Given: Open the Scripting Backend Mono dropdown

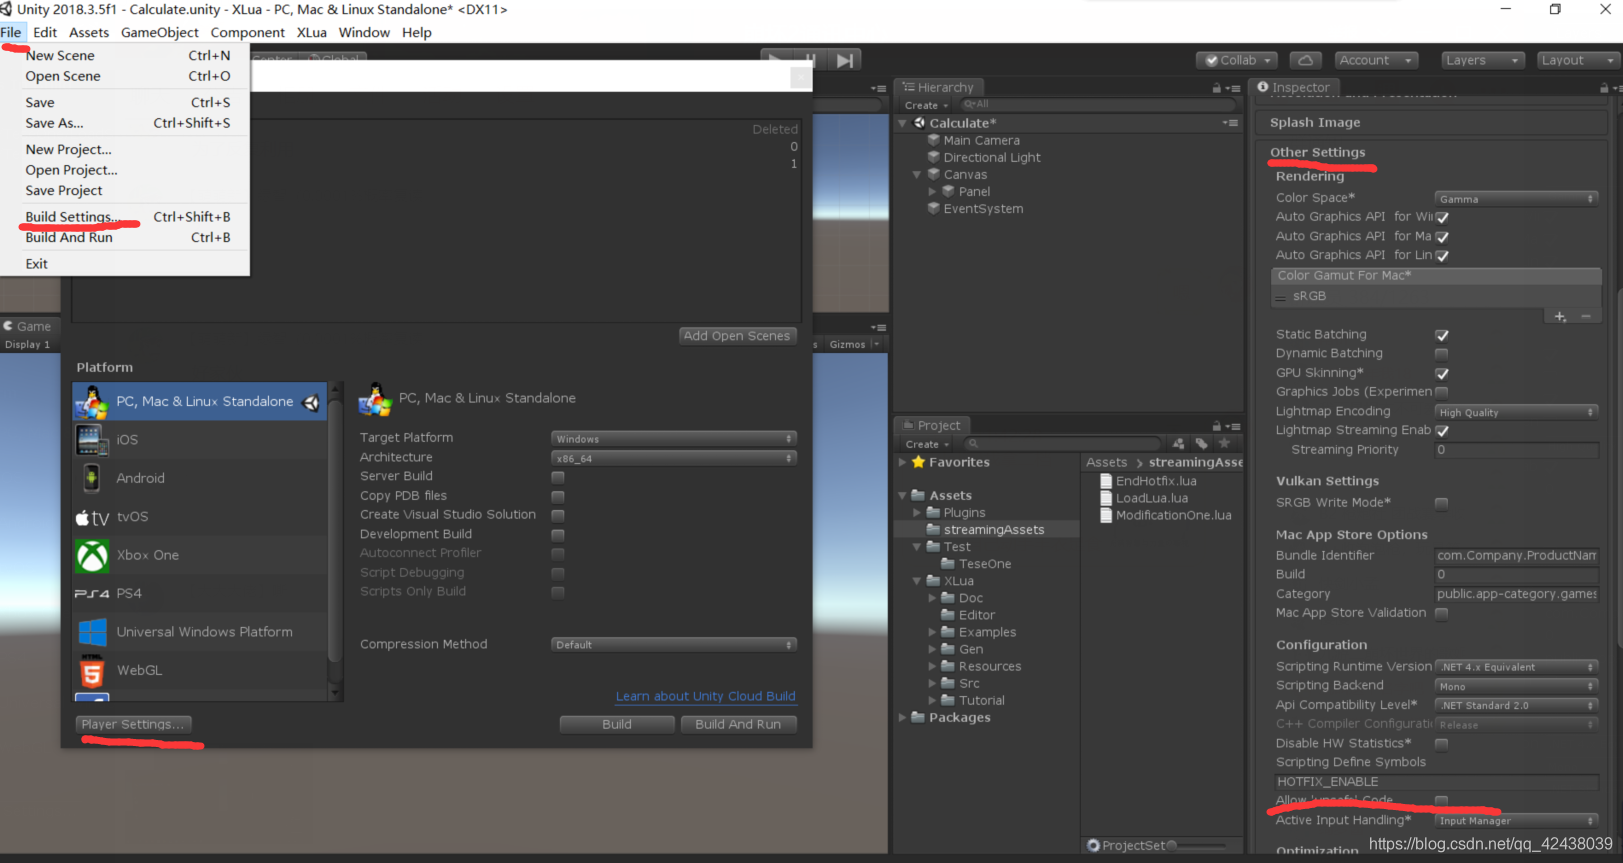Looking at the screenshot, I should (x=1517, y=686).
